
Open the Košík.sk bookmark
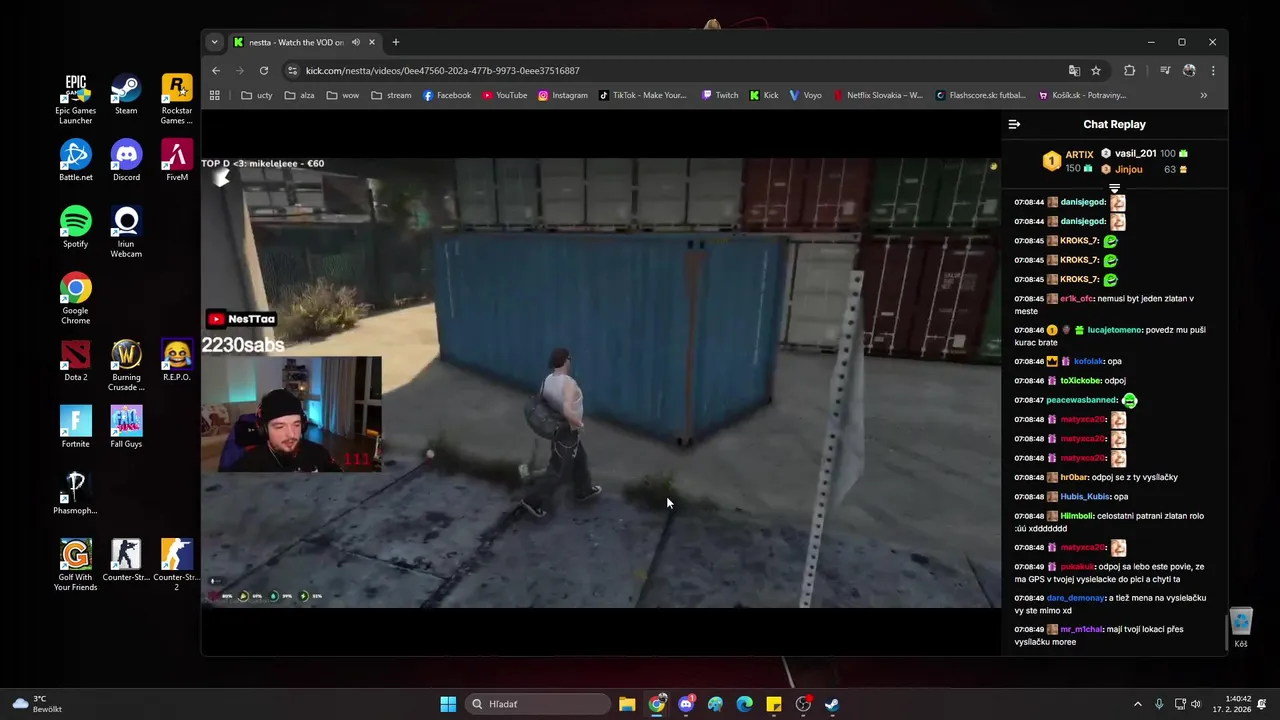click(x=1083, y=95)
